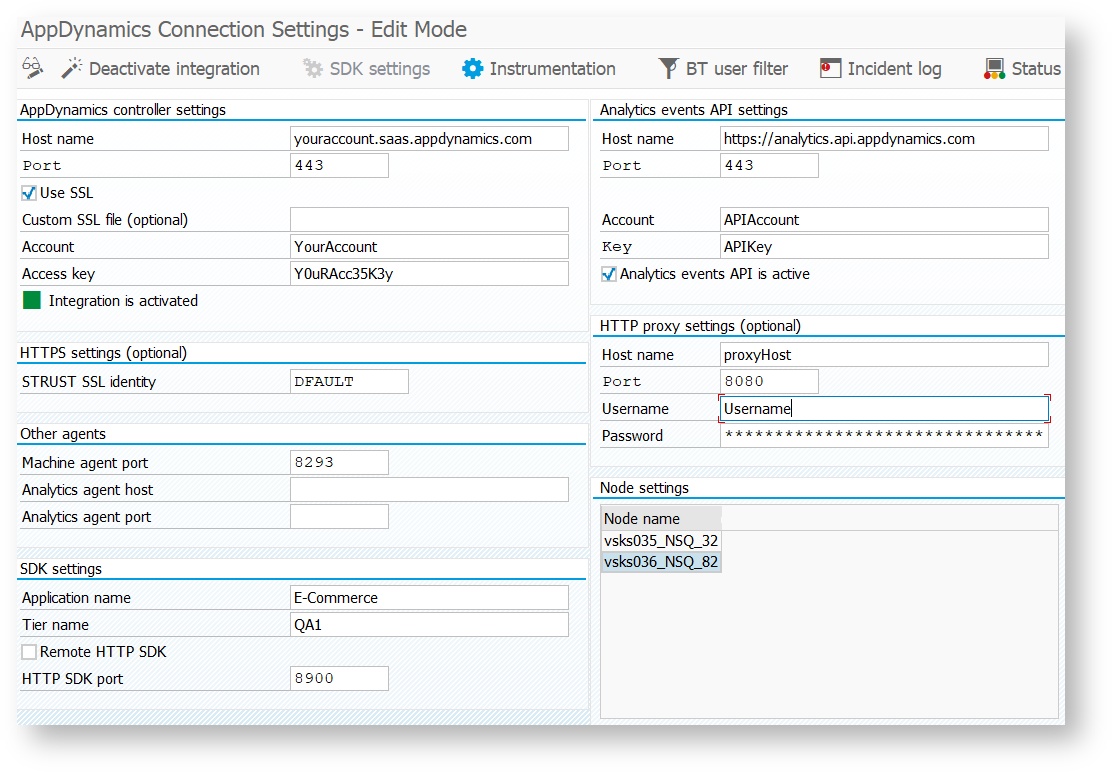This screenshot has height=773, width=1113.
Task: Click the Status traffic-light icon
Action: point(994,68)
